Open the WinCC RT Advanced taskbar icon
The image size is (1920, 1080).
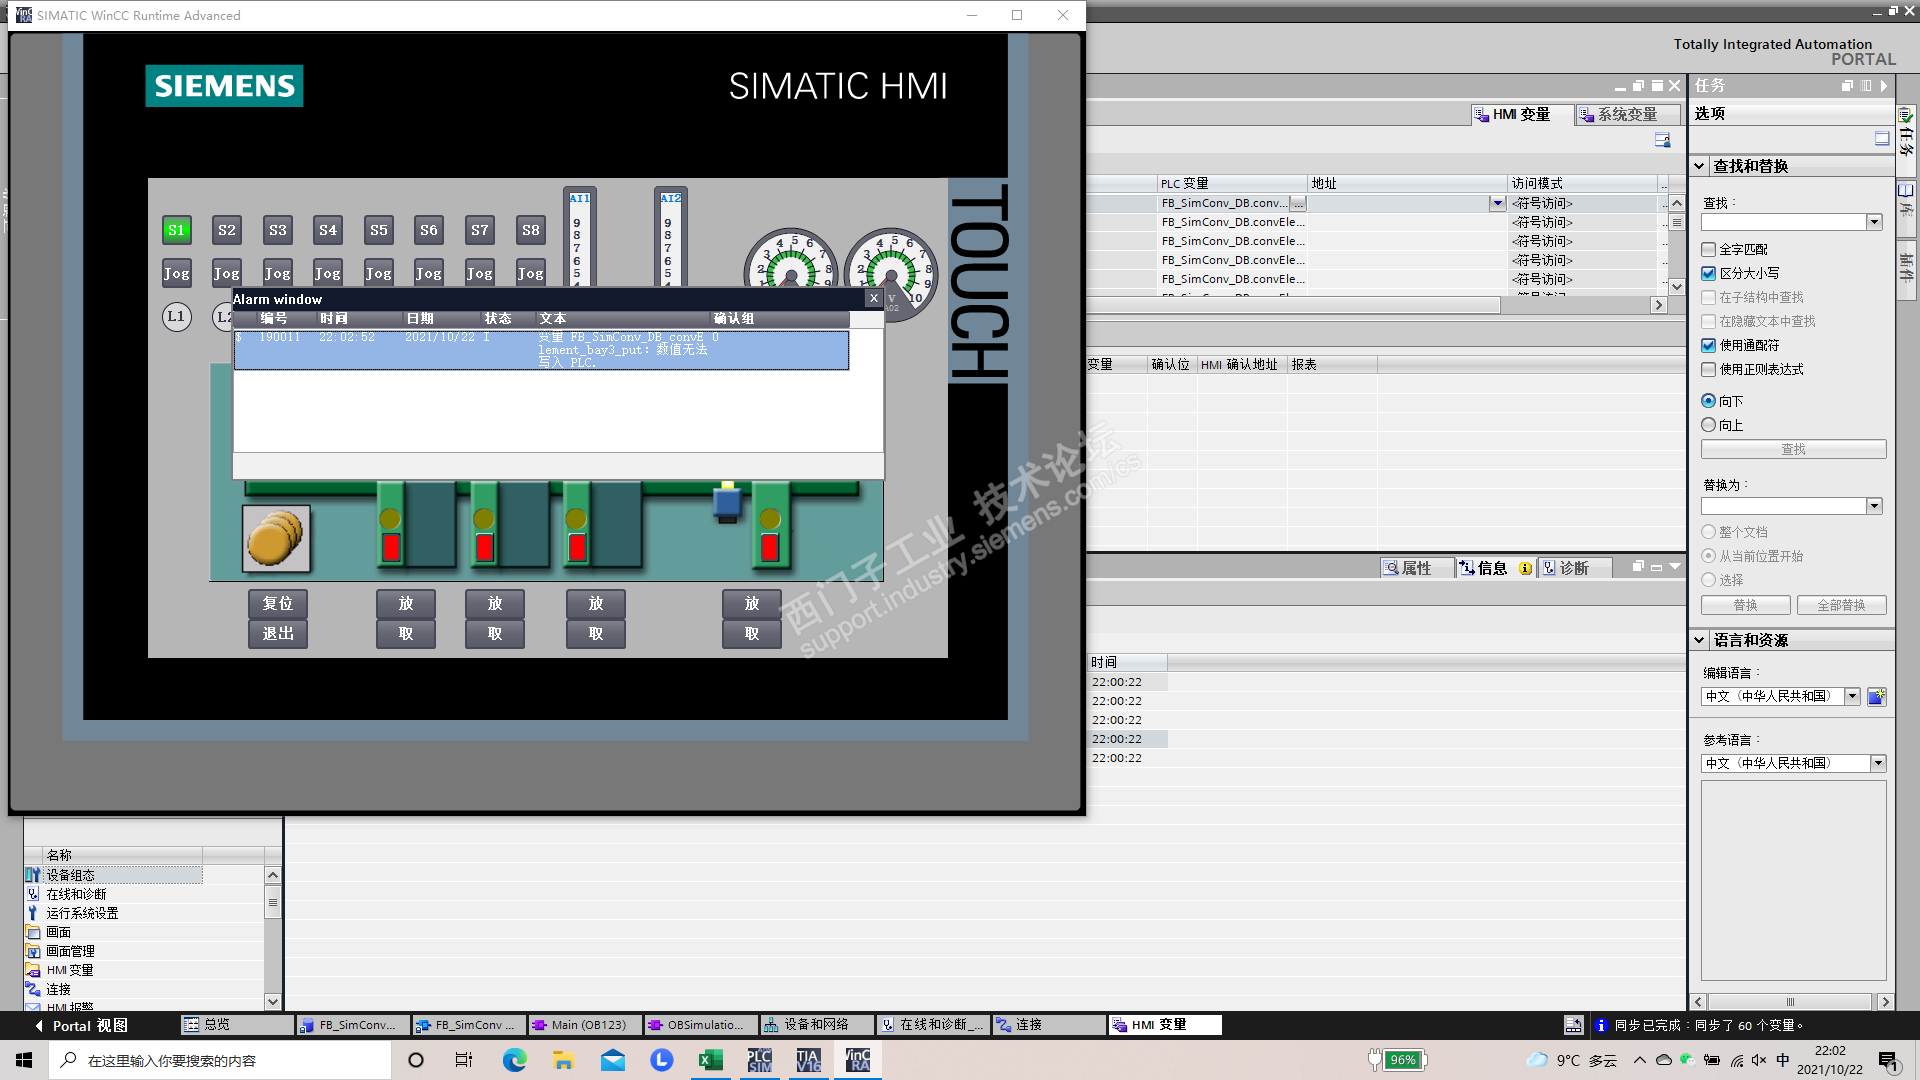[x=858, y=1060]
